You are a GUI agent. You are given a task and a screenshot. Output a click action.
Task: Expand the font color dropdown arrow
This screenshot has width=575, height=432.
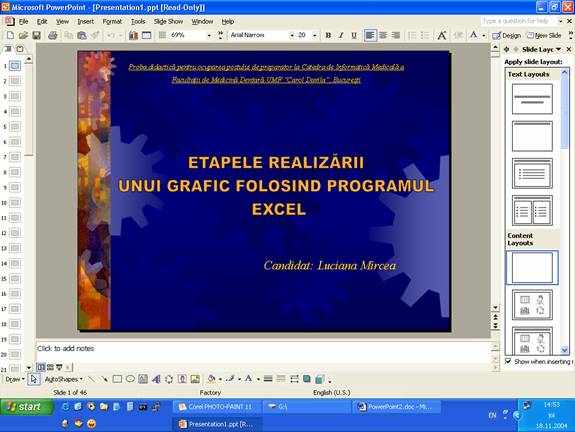[483, 36]
